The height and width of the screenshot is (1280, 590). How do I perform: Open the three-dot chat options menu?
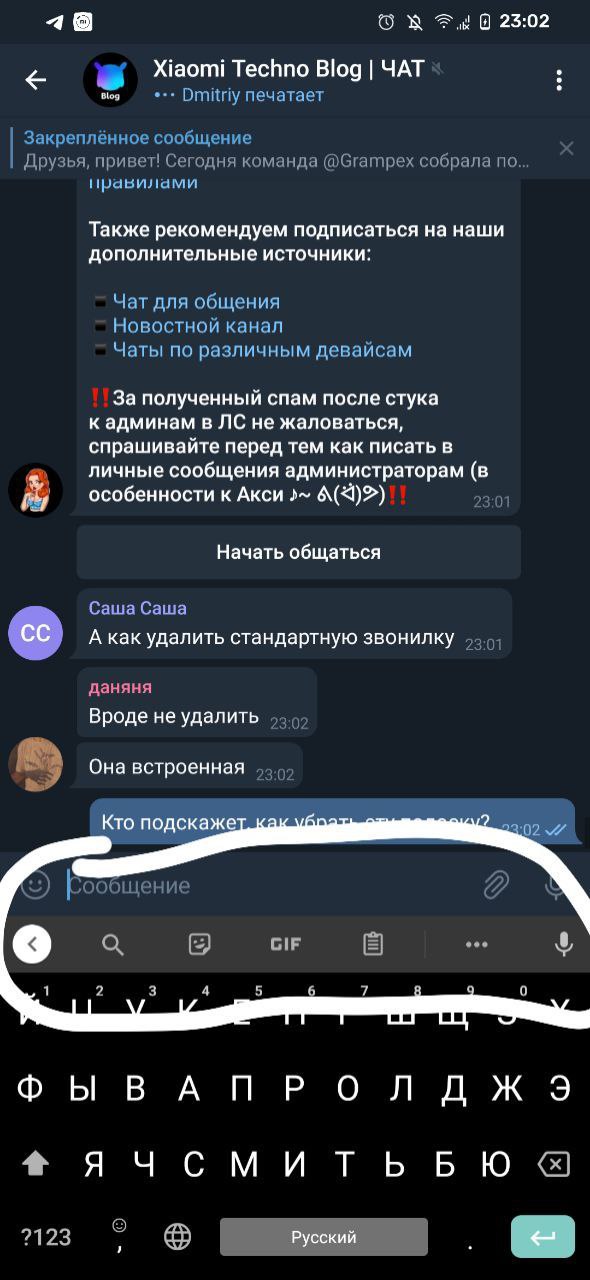pyautogui.click(x=559, y=81)
